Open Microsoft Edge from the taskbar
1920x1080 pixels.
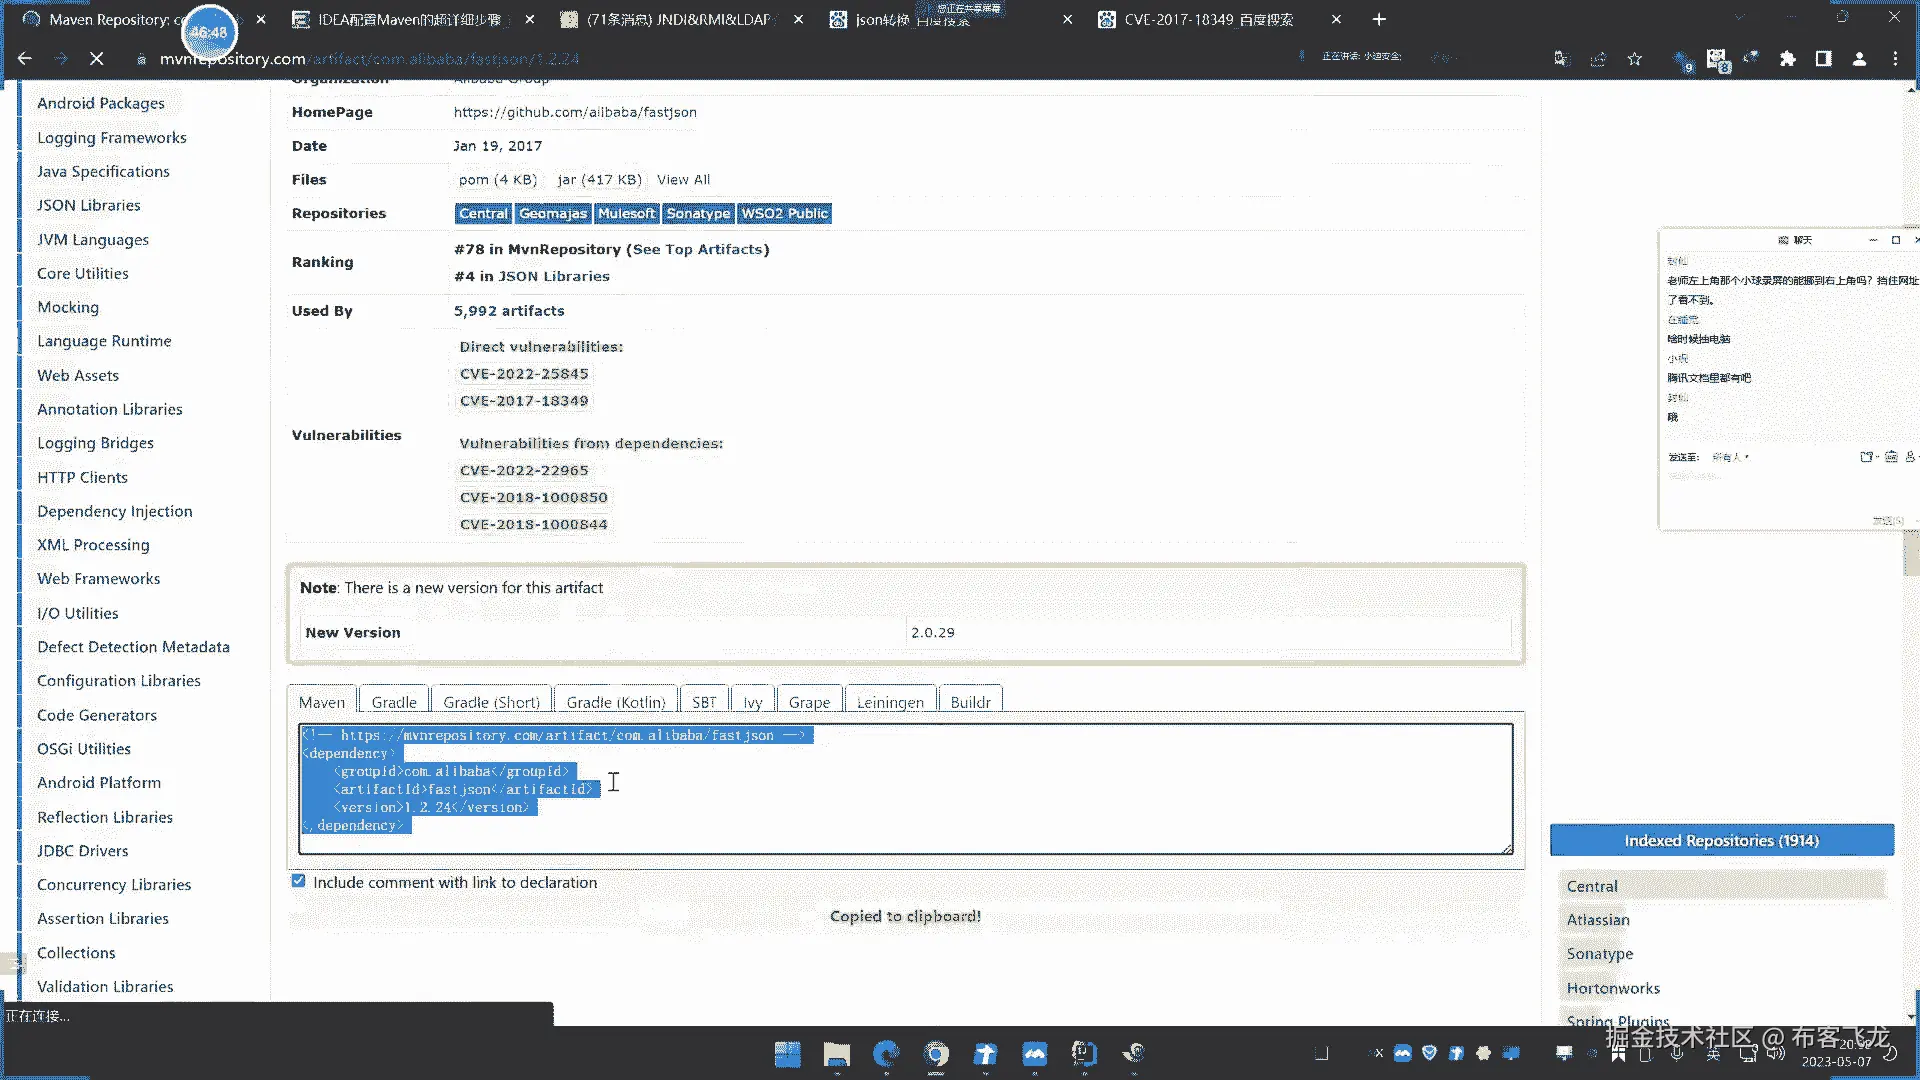coord(886,1054)
